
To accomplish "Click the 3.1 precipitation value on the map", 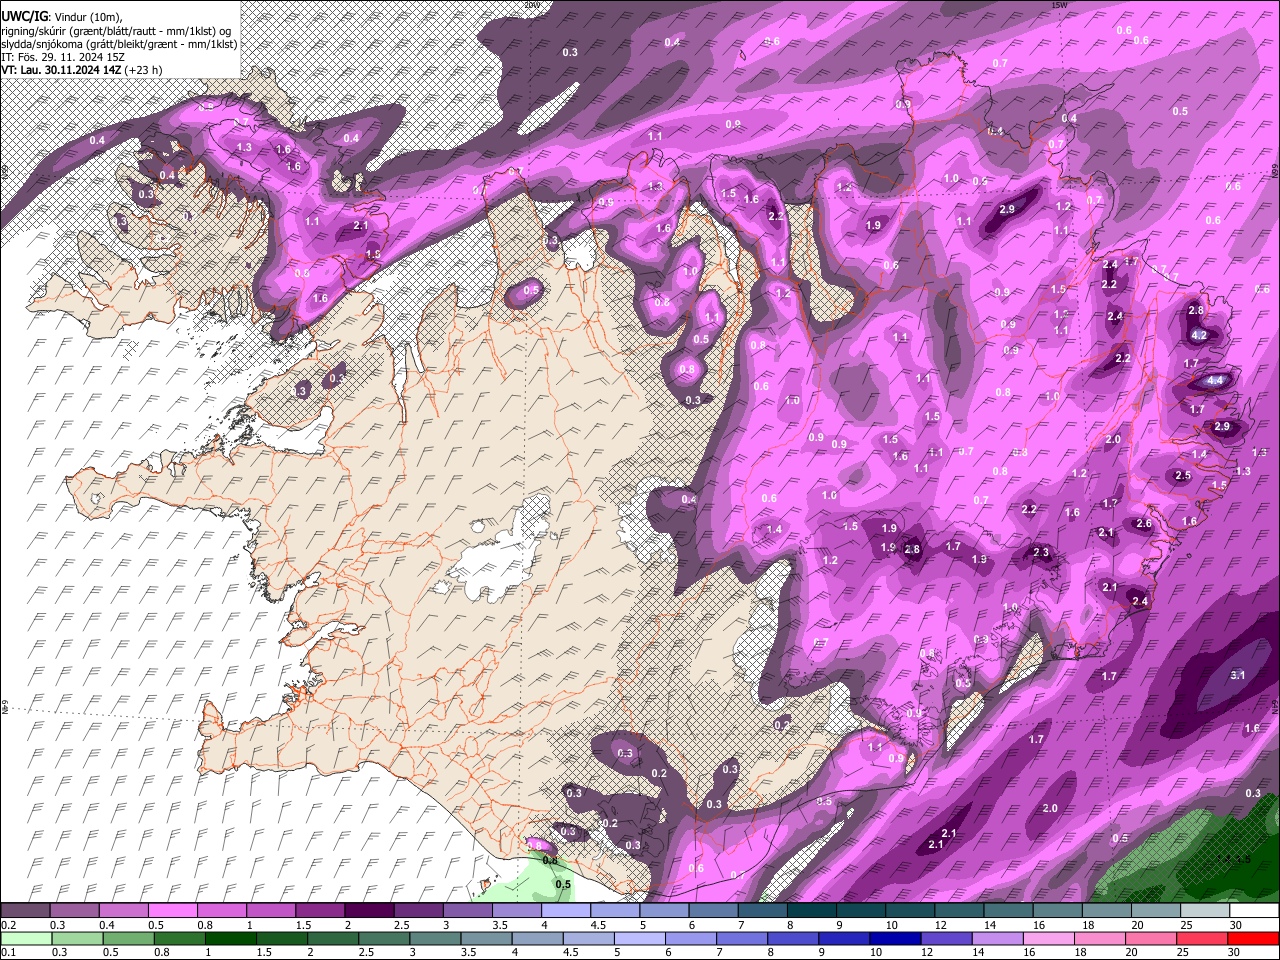I will [x=1237, y=675].
